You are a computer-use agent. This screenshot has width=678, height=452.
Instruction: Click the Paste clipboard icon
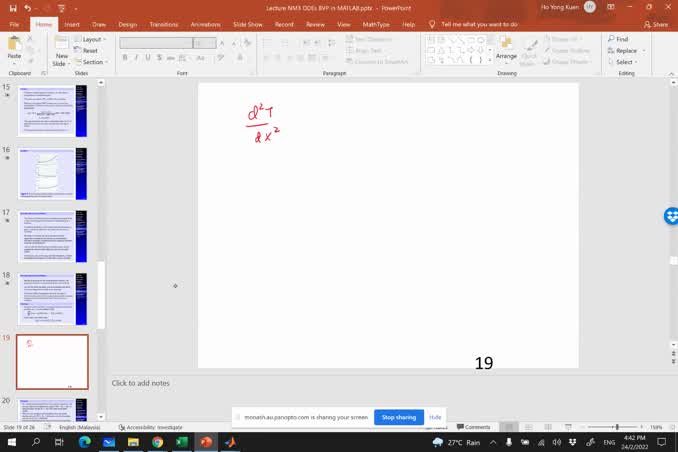tap(14, 44)
